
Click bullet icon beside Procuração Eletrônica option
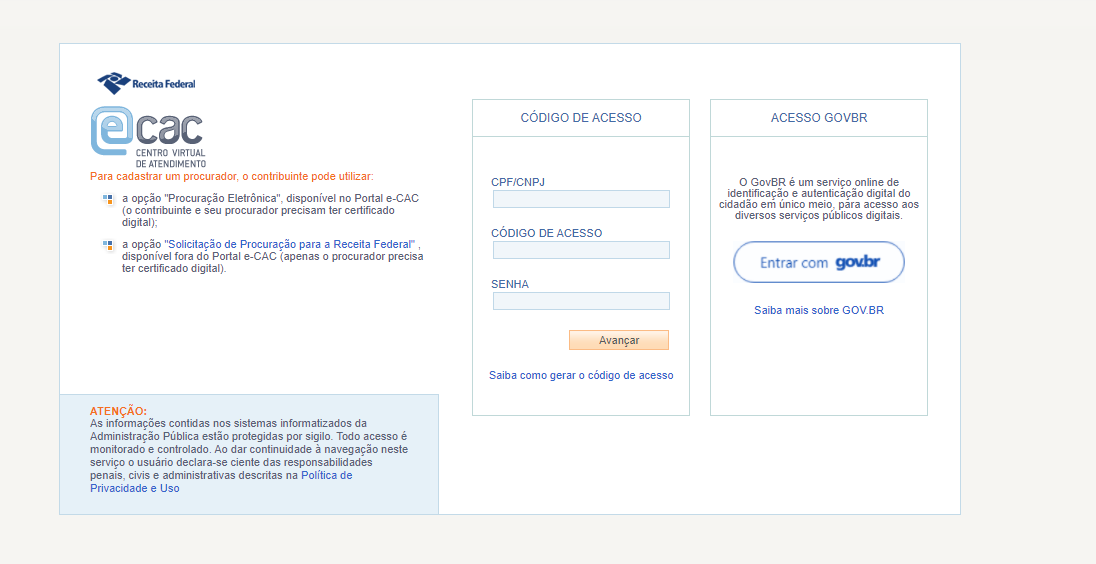[108, 199]
